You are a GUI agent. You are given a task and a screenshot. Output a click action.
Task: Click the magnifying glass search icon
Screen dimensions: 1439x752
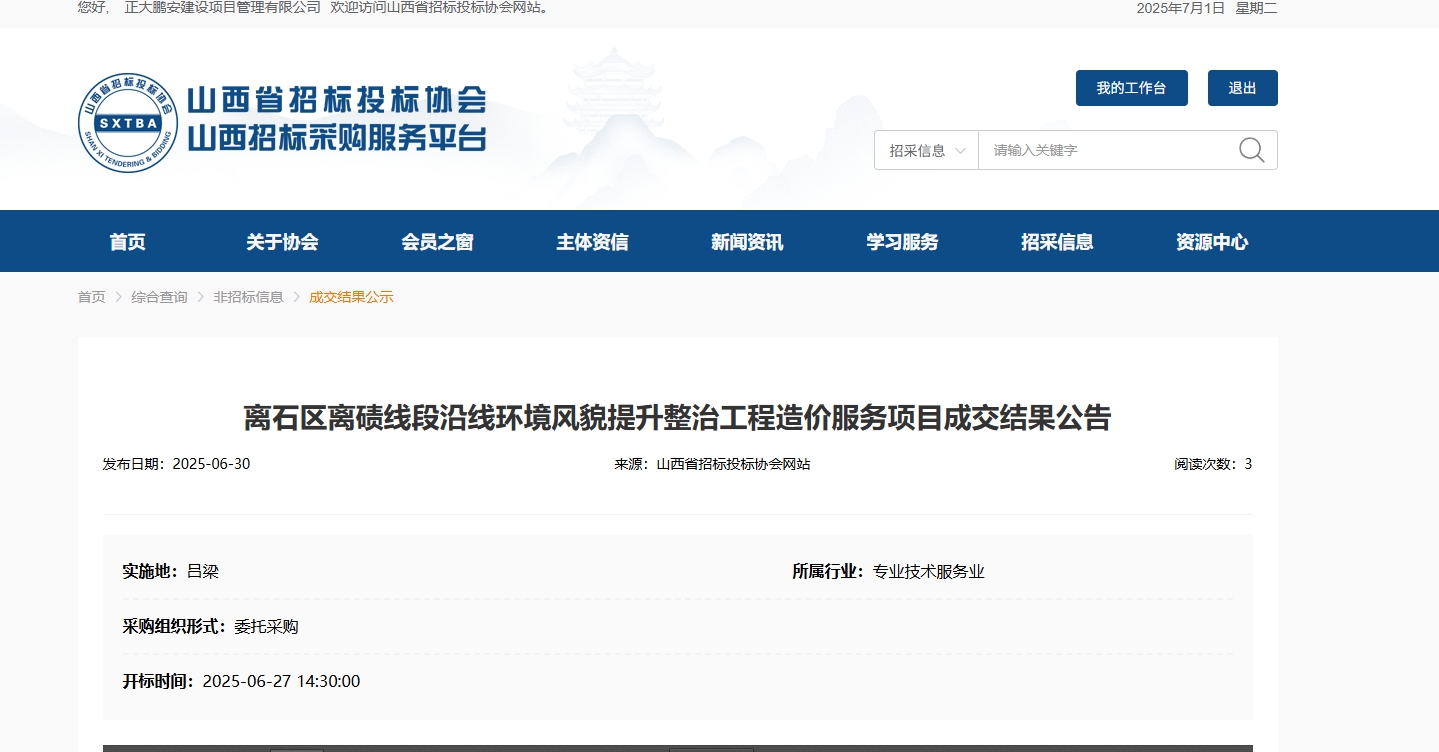pos(1251,150)
